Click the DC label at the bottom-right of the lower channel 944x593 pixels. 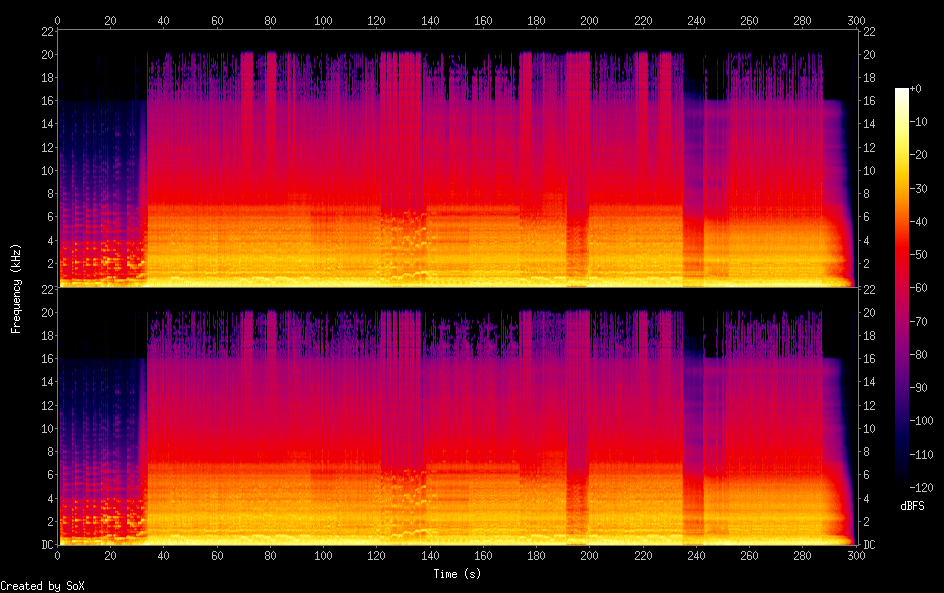click(x=869, y=545)
